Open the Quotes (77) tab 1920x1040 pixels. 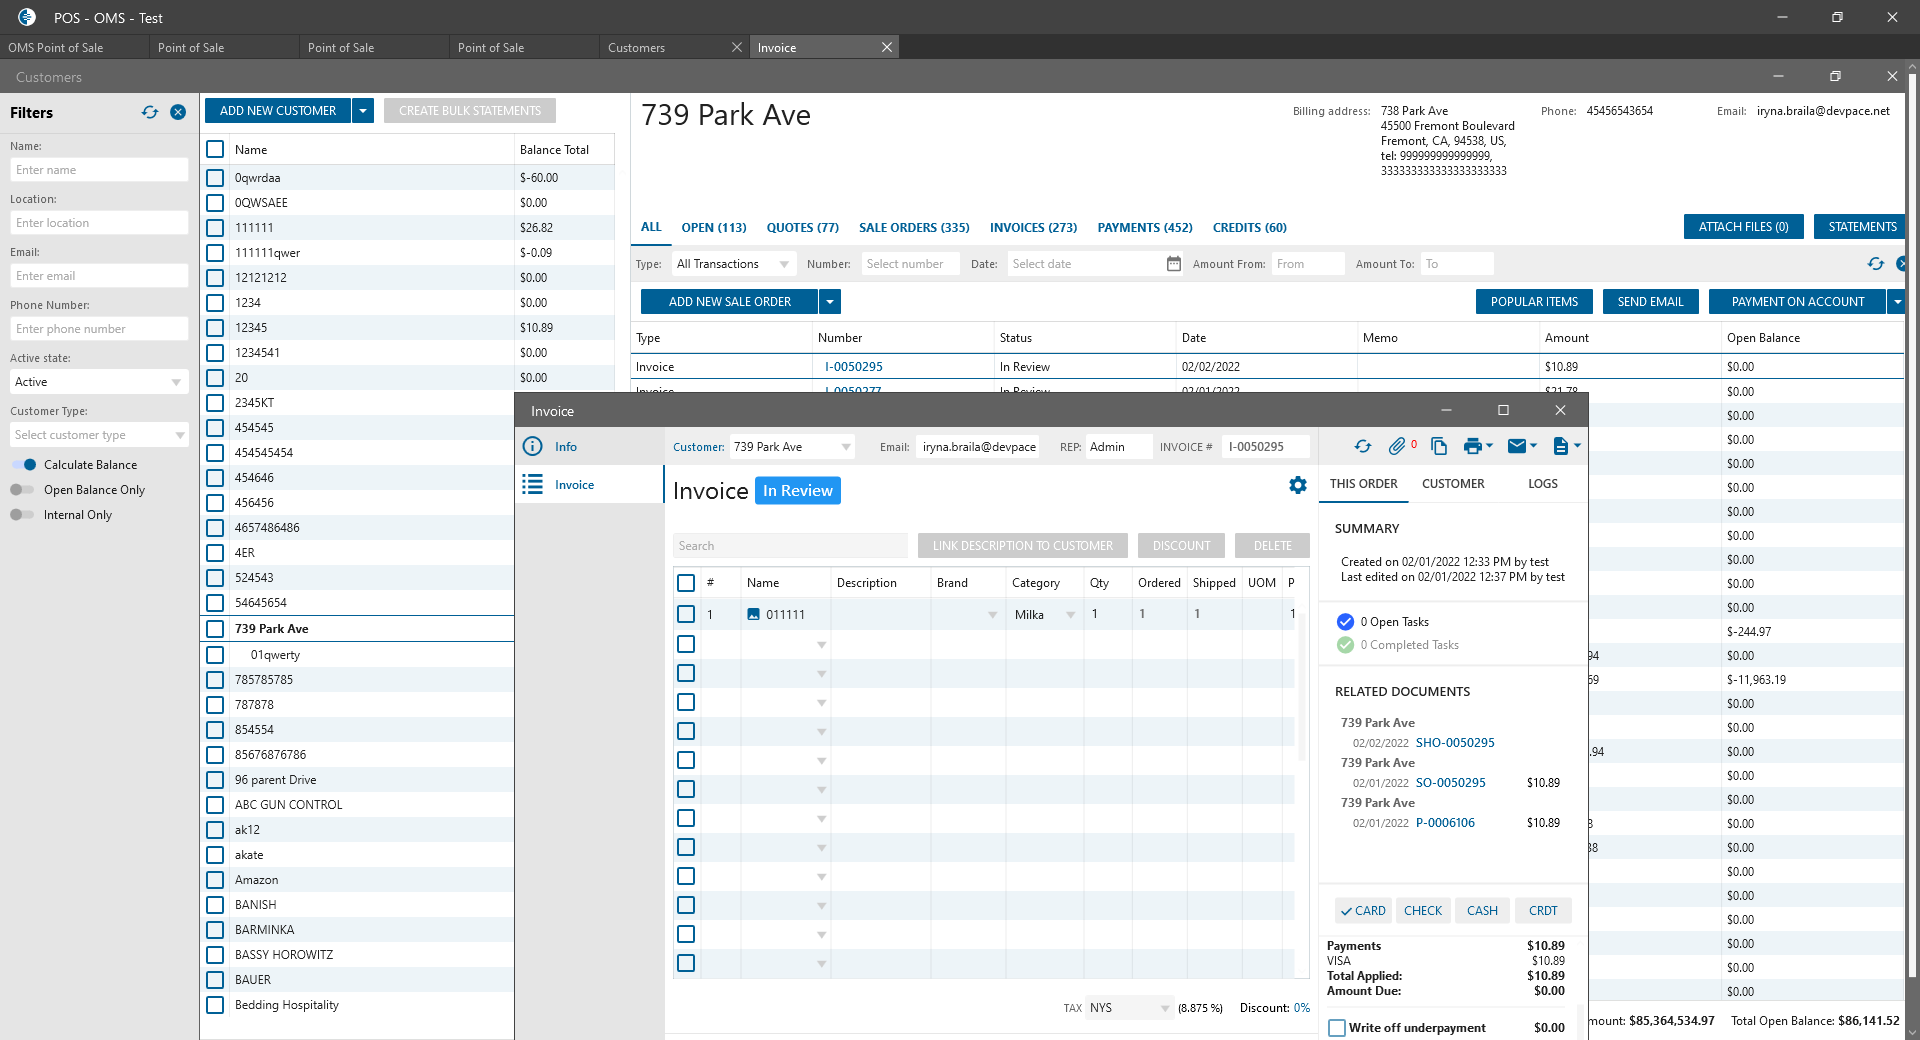click(802, 228)
